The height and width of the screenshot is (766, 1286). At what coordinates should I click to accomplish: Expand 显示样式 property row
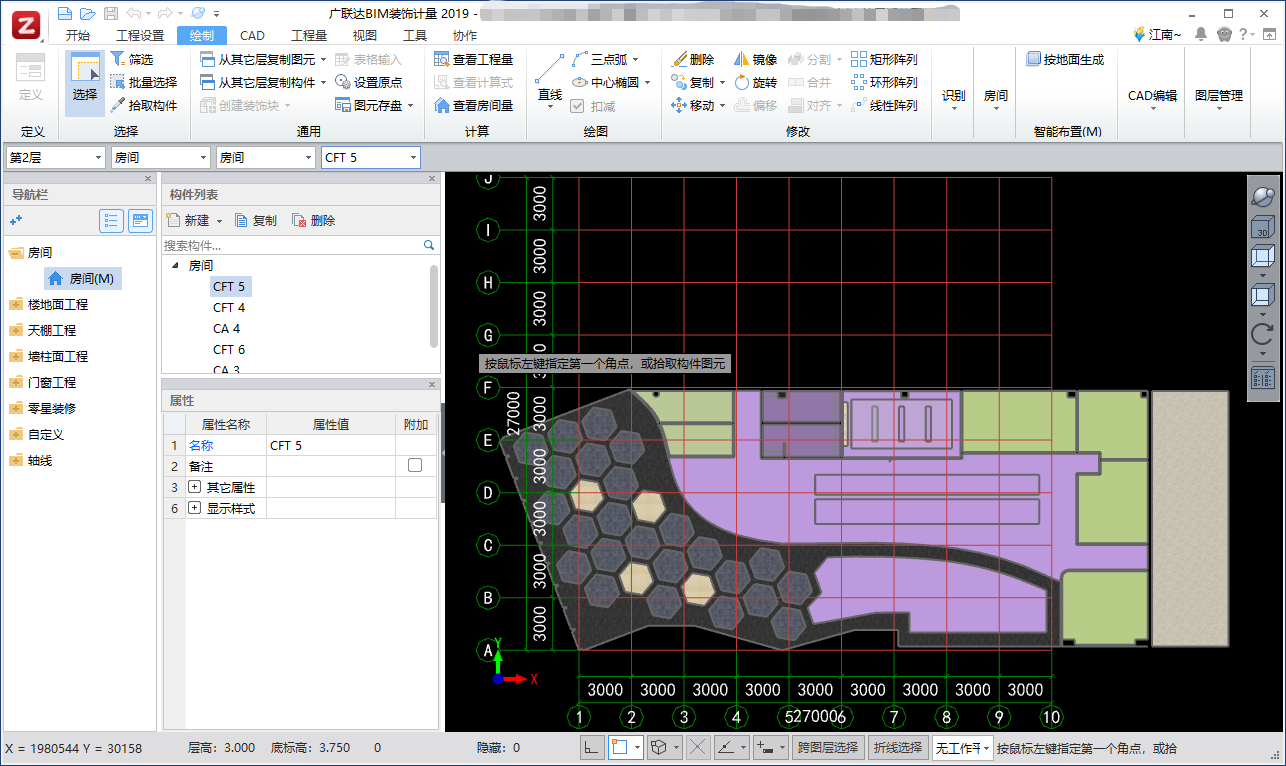coord(194,509)
